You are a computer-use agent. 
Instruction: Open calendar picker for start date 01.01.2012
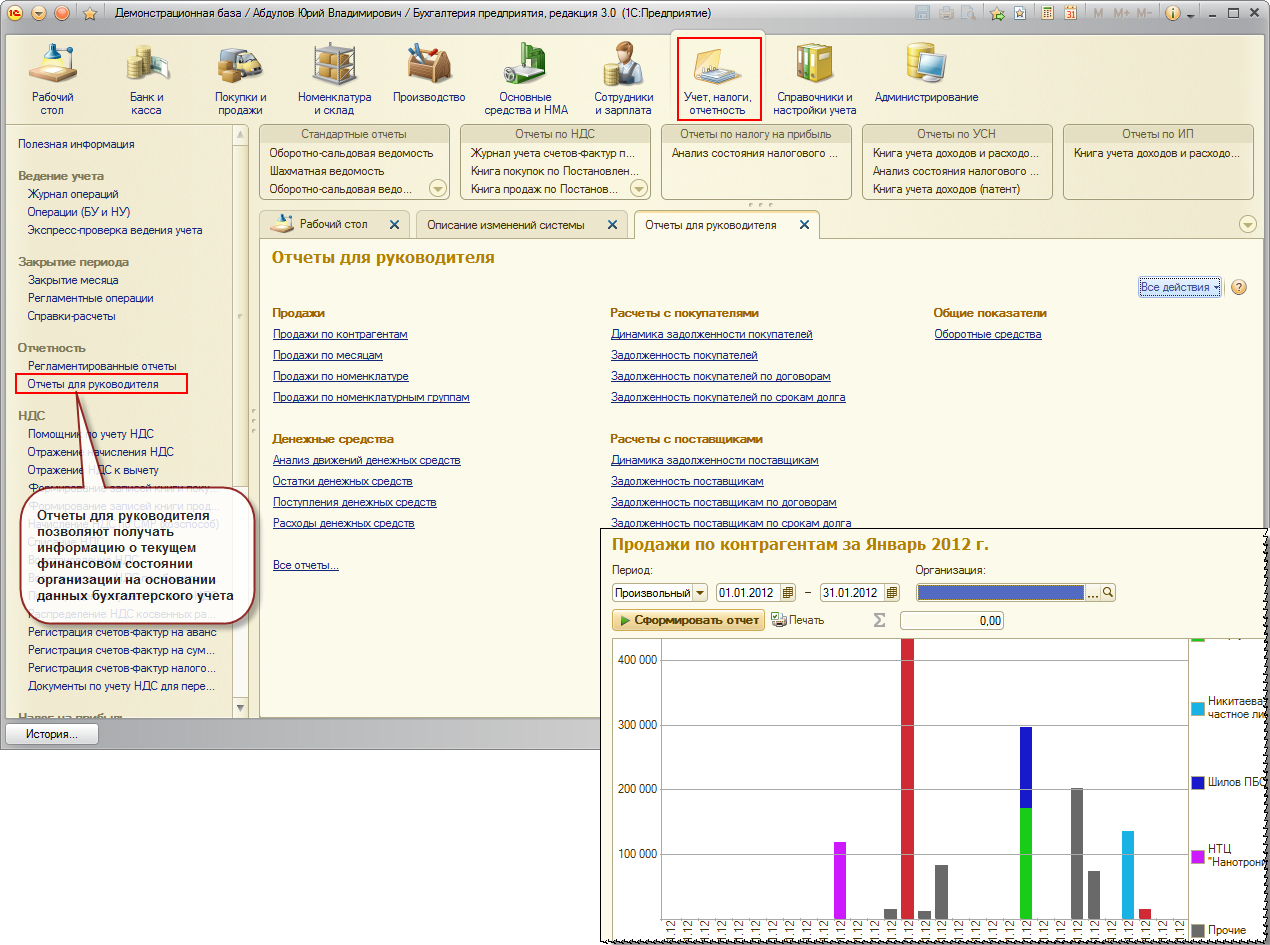[x=789, y=592]
